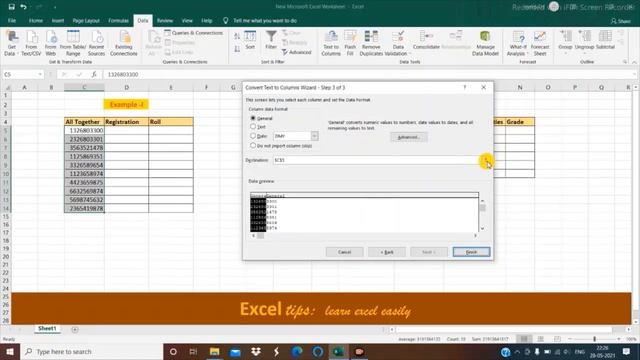
Task: Open Advanced filter options
Action: 297,52
